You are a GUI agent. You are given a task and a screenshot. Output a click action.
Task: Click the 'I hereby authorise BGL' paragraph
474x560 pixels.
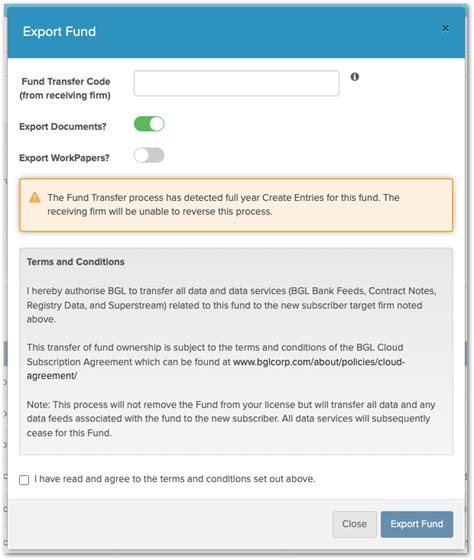[x=231, y=305]
